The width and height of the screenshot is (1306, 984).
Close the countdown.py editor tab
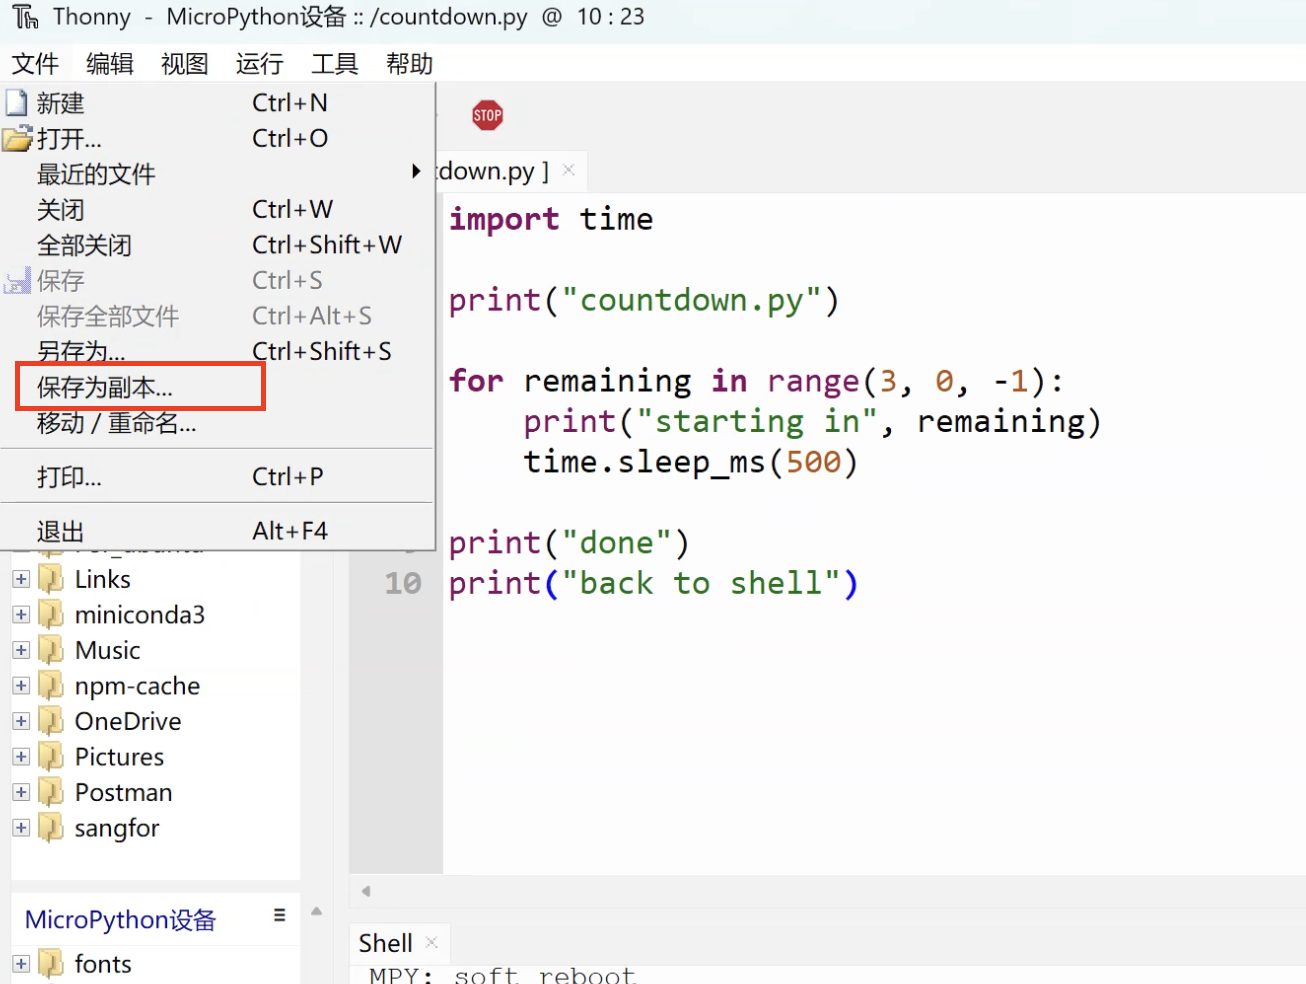click(569, 170)
